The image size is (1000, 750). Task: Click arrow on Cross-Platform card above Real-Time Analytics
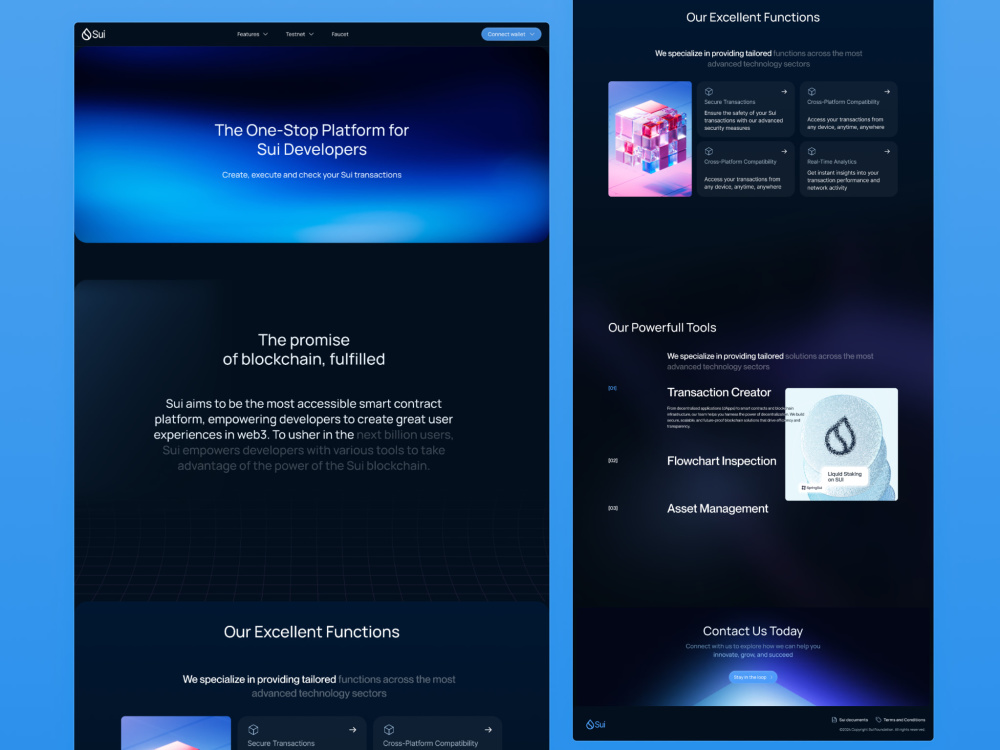tap(886, 92)
